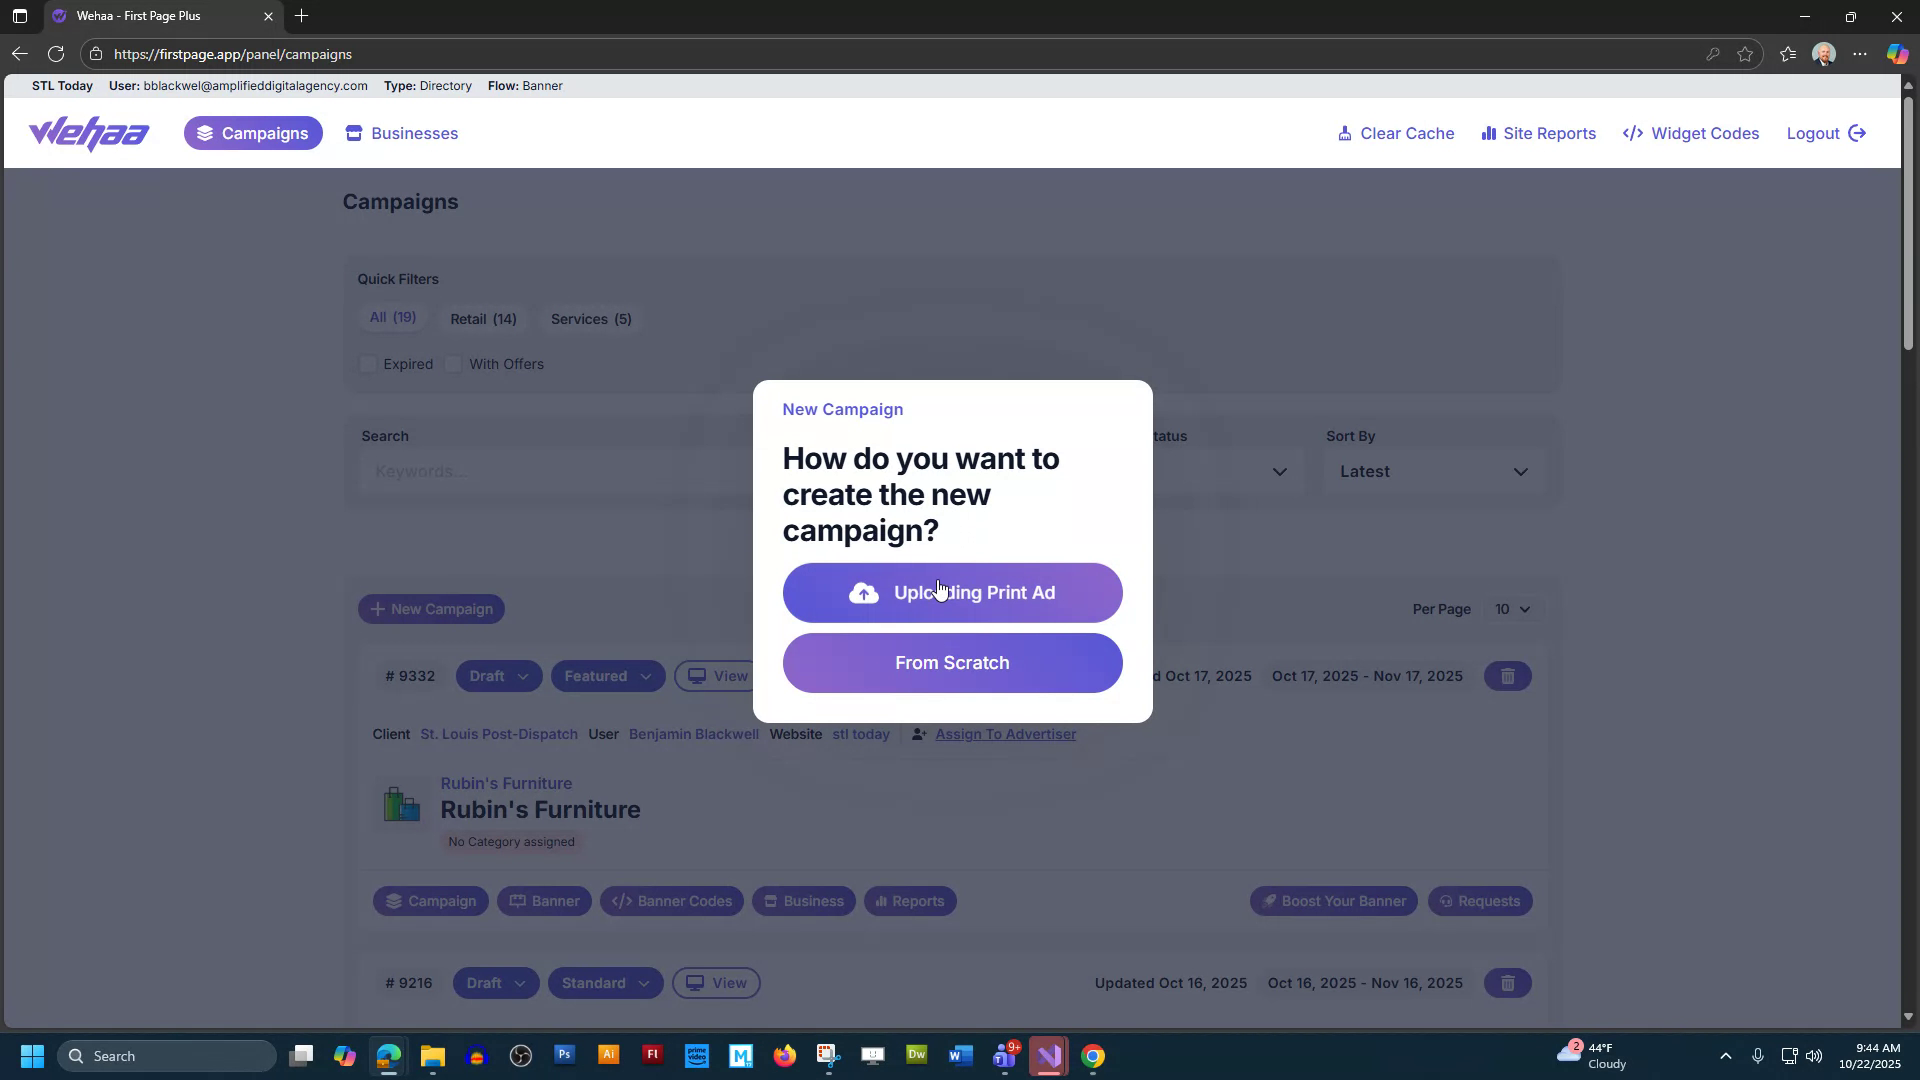
Task: Check the With Offers checkbox
Action: 454,364
